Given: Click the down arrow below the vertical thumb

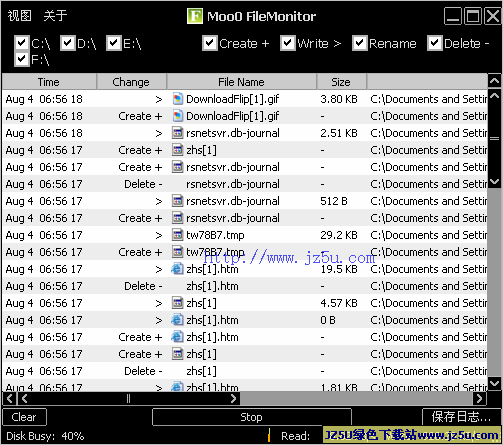Looking at the screenshot, I should pyautogui.click(x=494, y=182).
